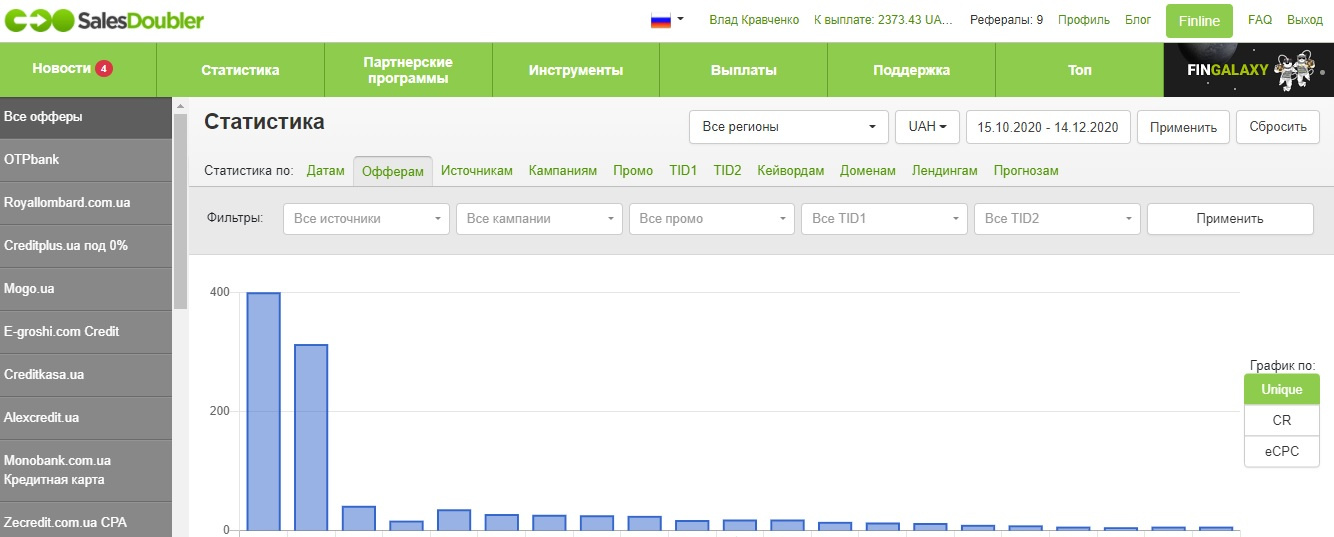Viewport: 1334px width, 537px height.
Task: Open the Инструменты menu
Action: 576,70
